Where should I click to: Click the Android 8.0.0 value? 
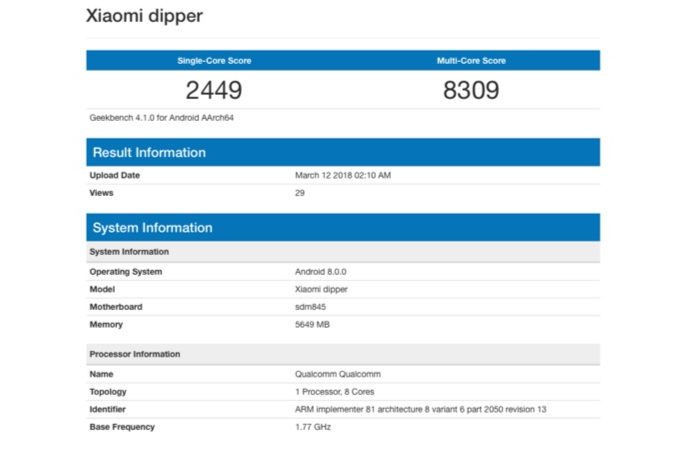[x=322, y=272]
